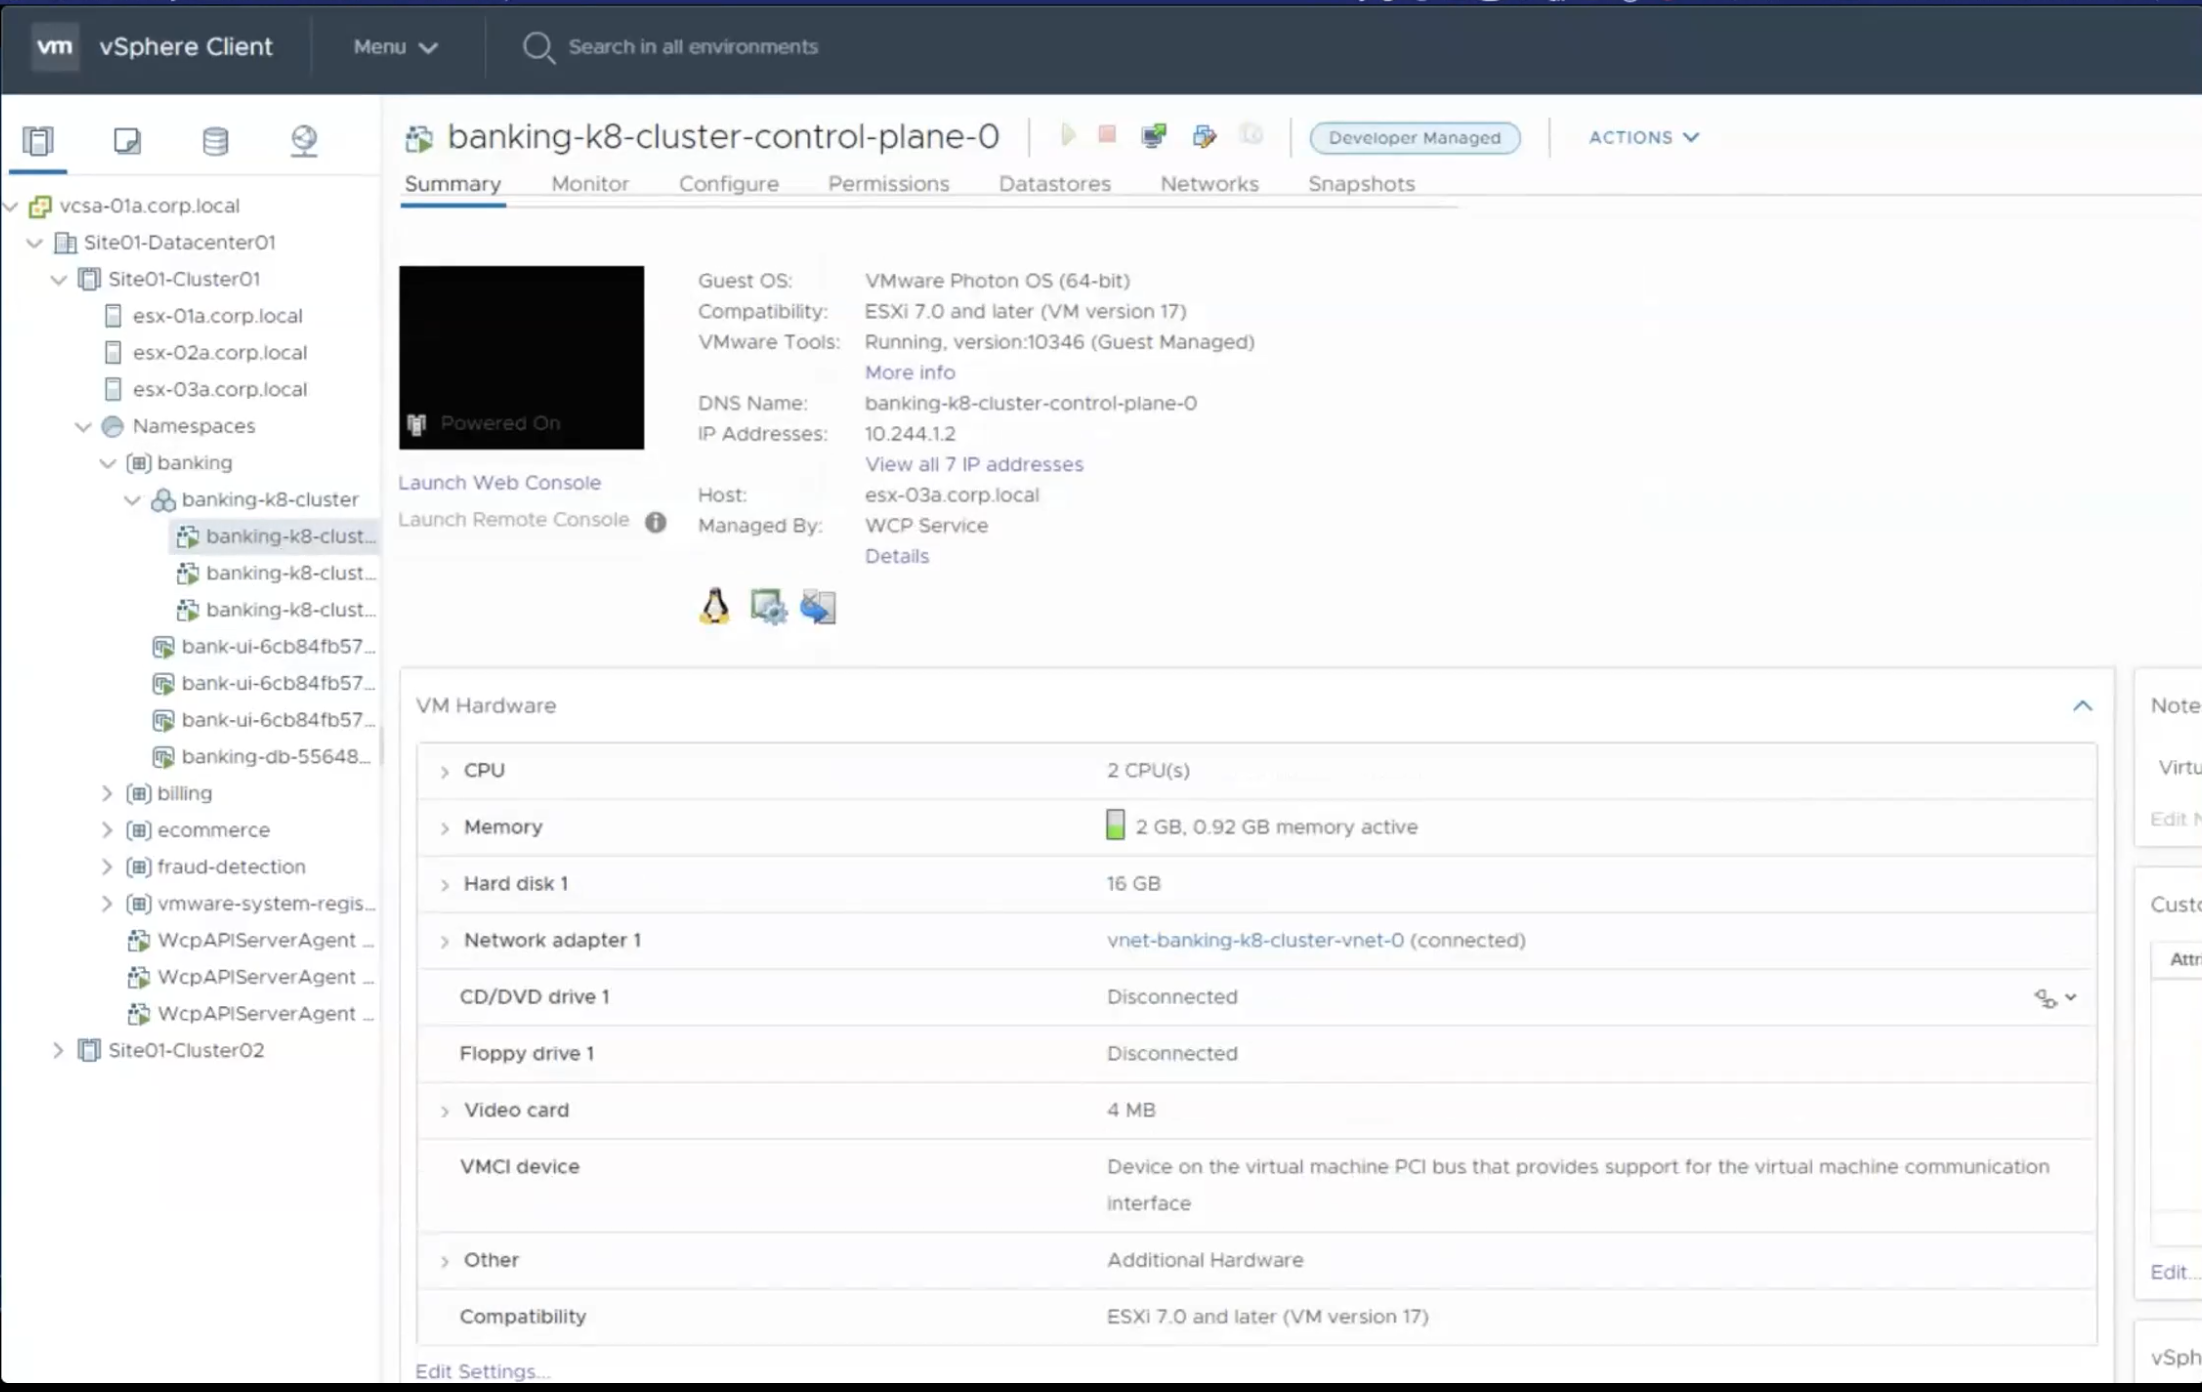Collapse the VM Hardware panel
This screenshot has height=1392, width=2202.
point(2082,706)
